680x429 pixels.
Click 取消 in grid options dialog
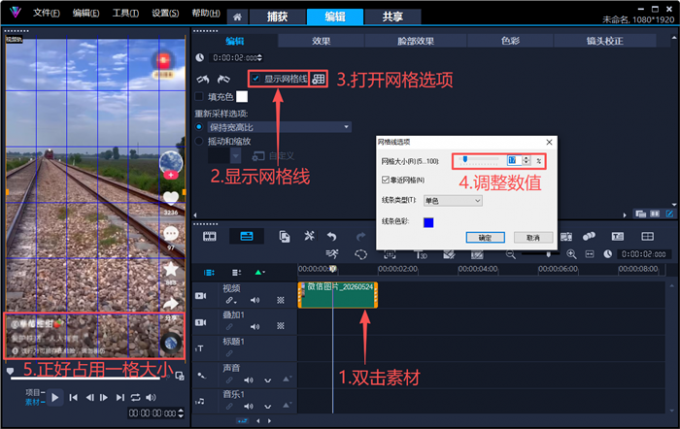[x=533, y=237]
